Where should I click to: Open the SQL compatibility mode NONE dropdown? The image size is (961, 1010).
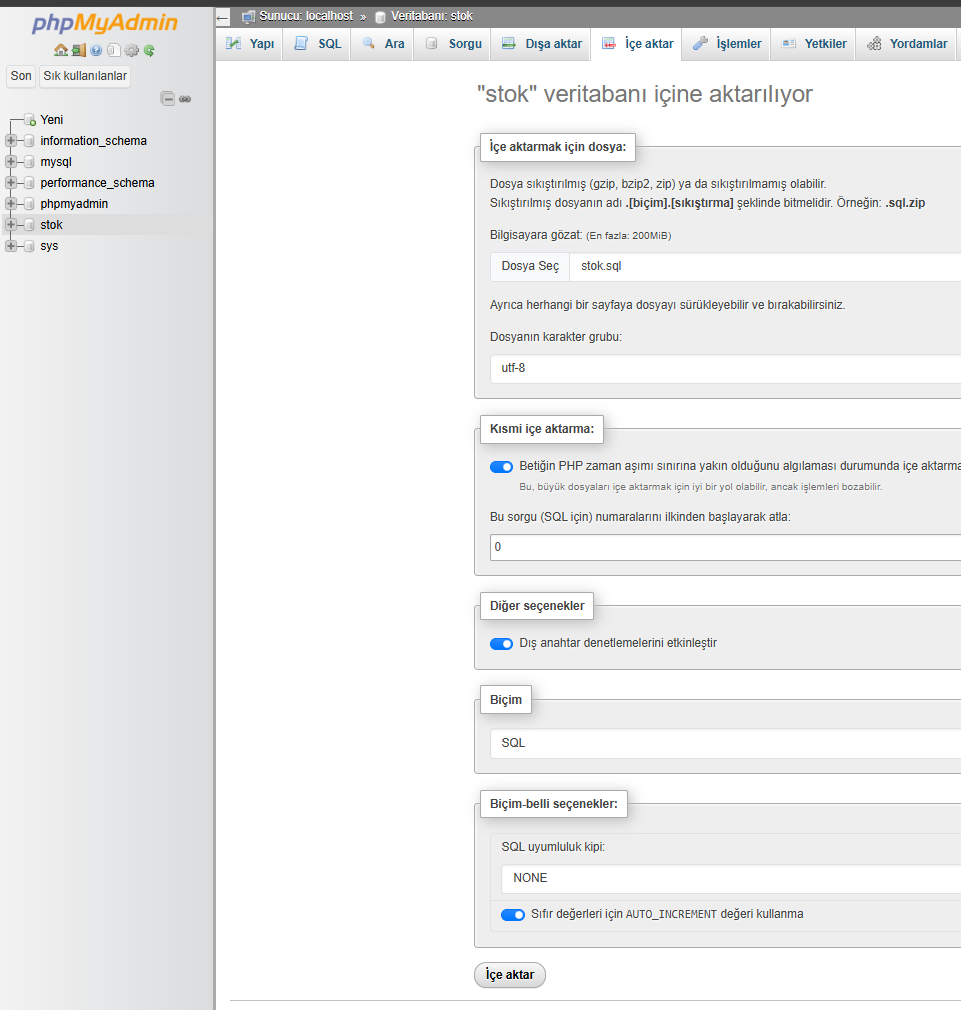pyautogui.click(x=730, y=878)
